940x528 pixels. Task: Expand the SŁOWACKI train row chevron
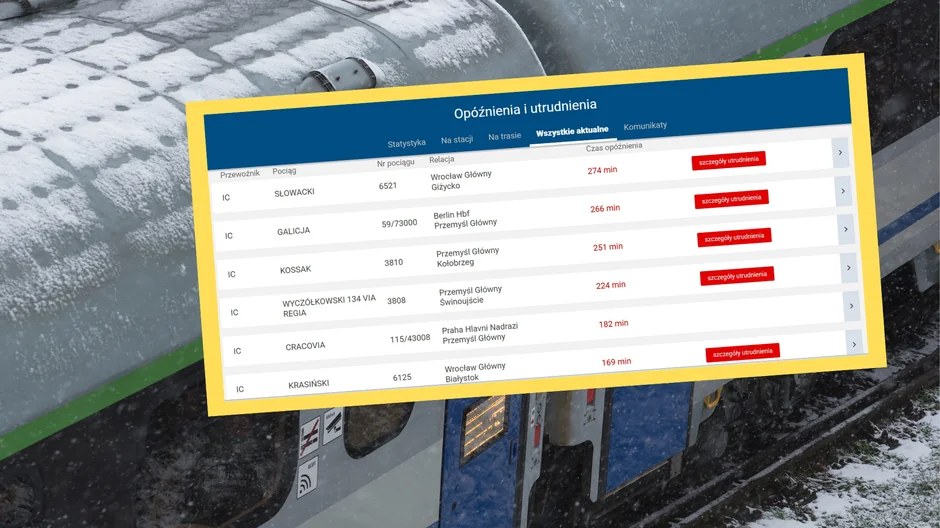pyautogui.click(x=840, y=153)
